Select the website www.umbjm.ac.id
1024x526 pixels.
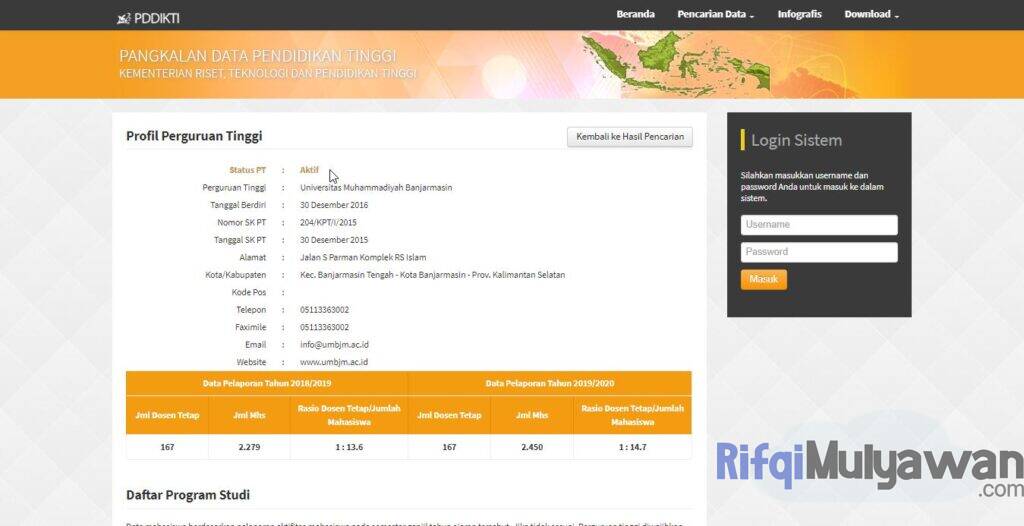click(x=334, y=362)
